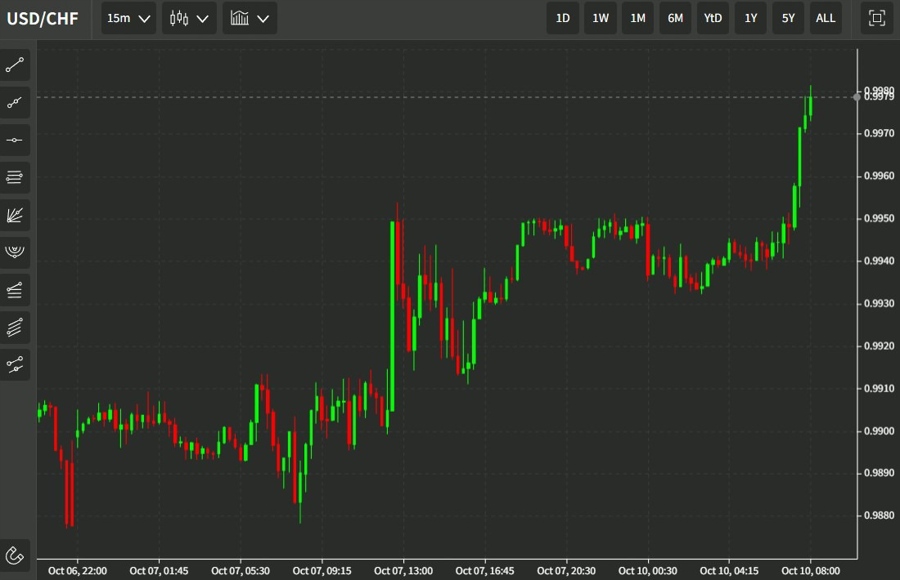Image resolution: width=900 pixels, height=580 pixels.
Task: Click the 0.9970 price axis label
Action: tap(879, 133)
